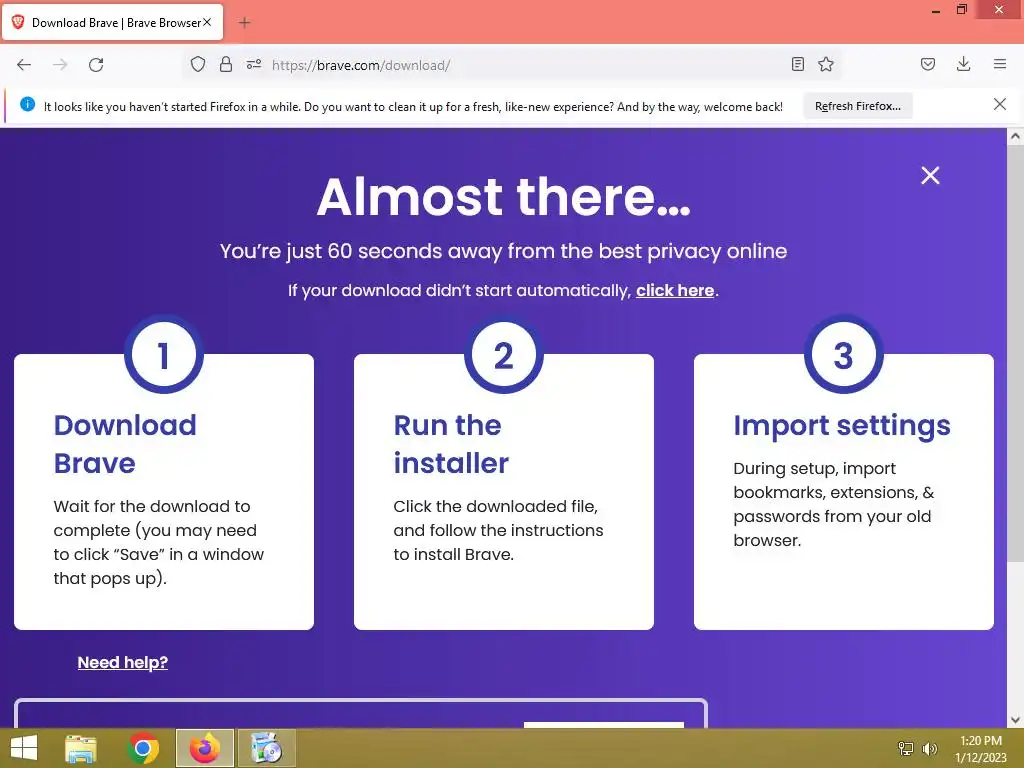
Task: Click the Download Brave heading
Action: [x=125, y=444]
